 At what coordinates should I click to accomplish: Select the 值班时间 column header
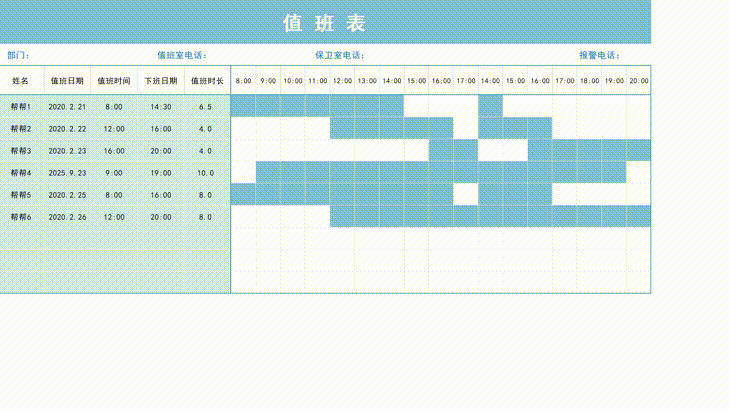[113, 81]
